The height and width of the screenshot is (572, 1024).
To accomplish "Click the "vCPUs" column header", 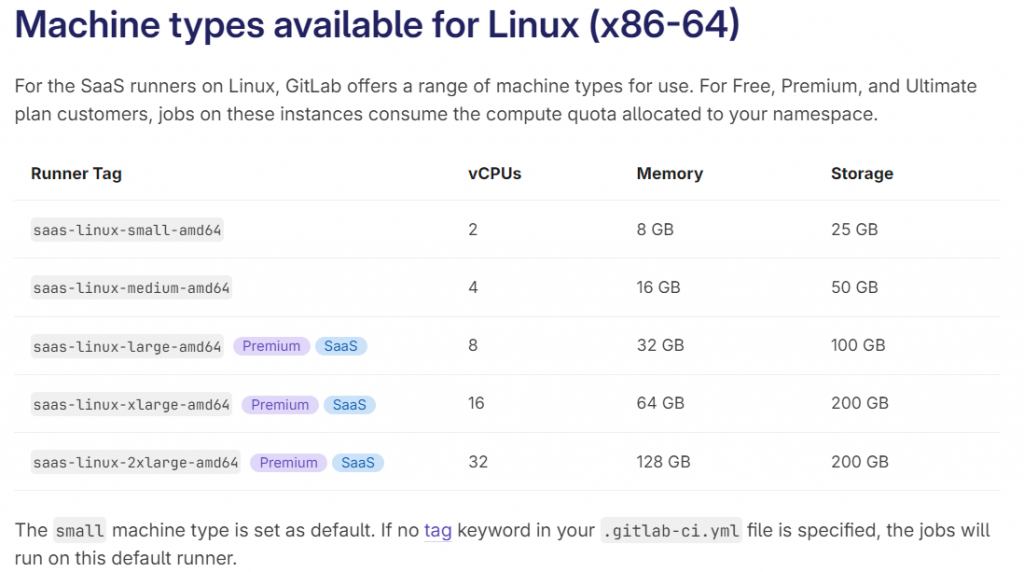I will click(x=494, y=173).
